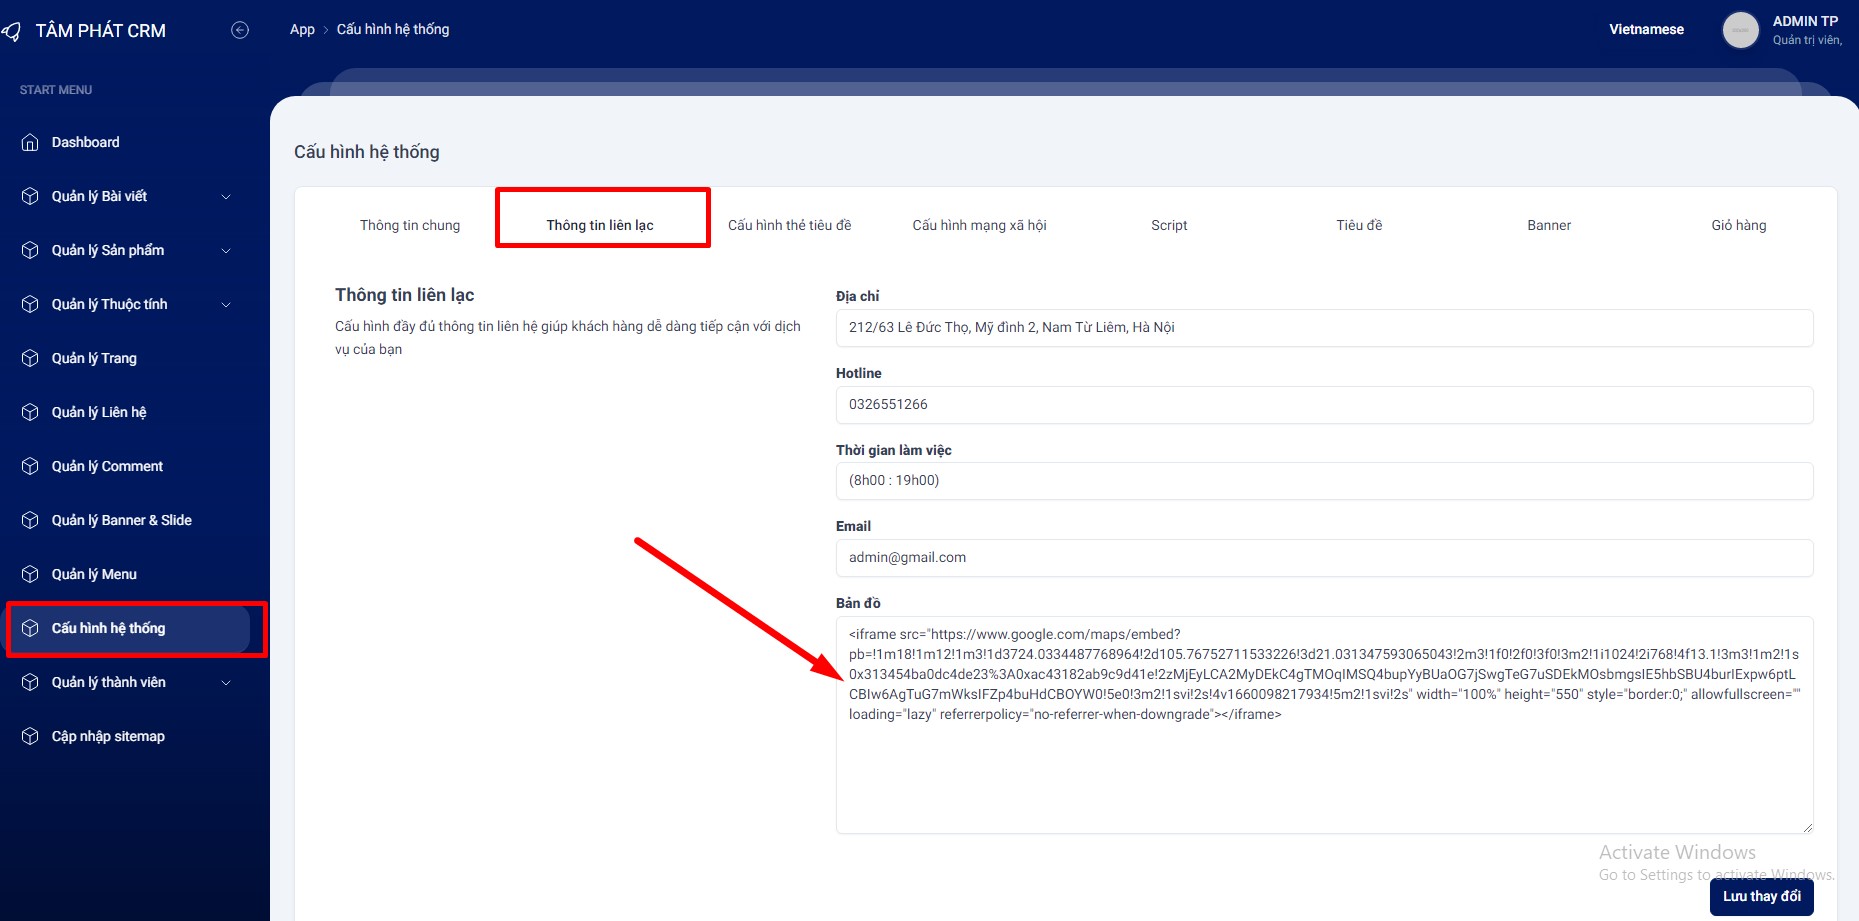Click the Dashboard home icon
Viewport: 1859px width, 921px height.
[30, 143]
